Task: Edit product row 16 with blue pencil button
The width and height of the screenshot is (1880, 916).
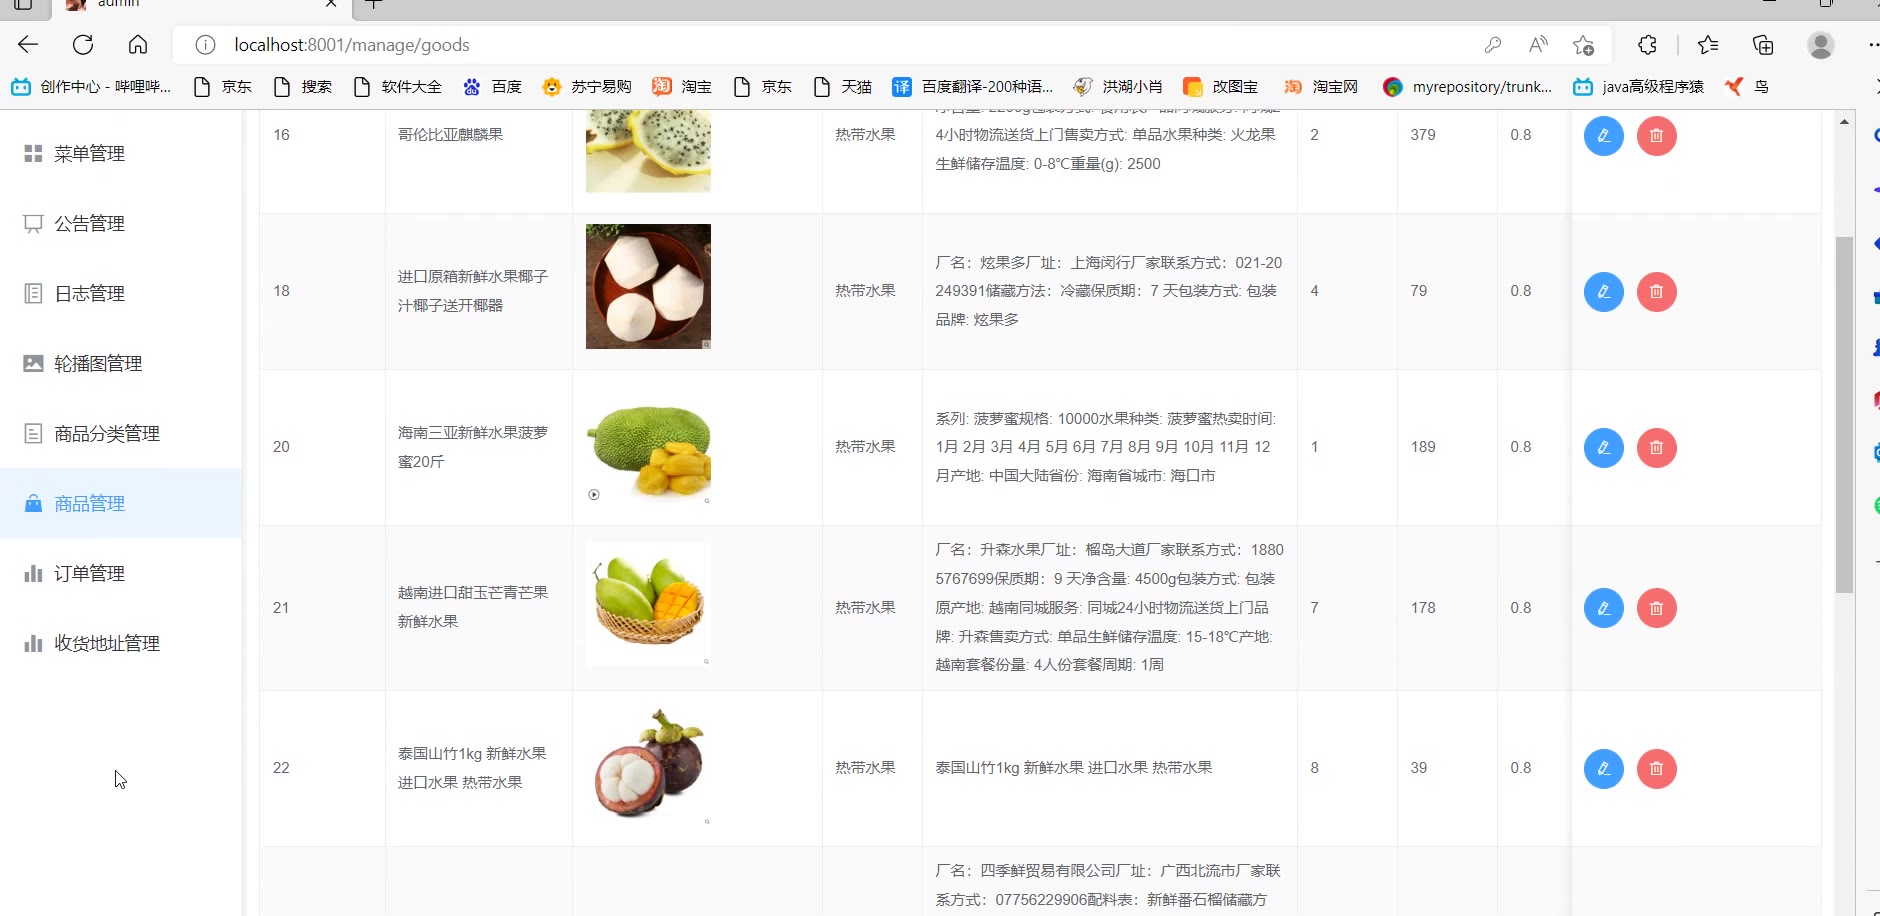Action: (1603, 136)
